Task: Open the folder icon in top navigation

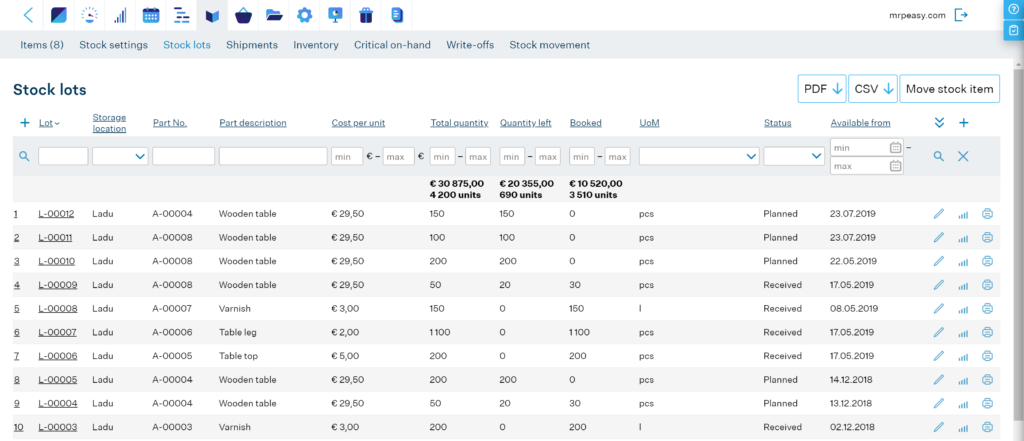Action: click(x=274, y=15)
